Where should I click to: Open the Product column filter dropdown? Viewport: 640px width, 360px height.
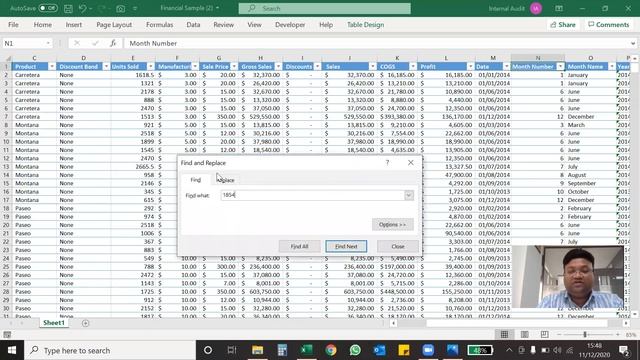52,67
